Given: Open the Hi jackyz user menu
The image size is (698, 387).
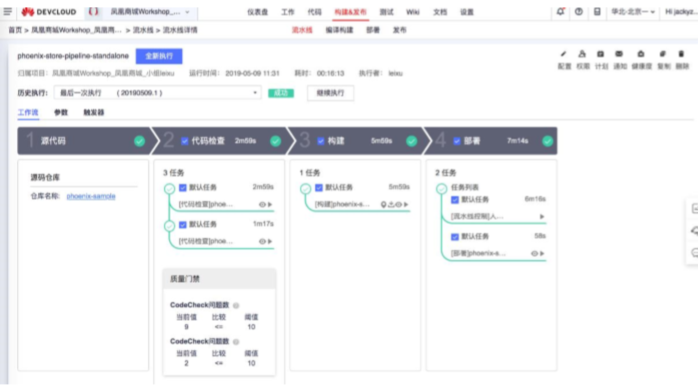Looking at the screenshot, I should (681, 12).
